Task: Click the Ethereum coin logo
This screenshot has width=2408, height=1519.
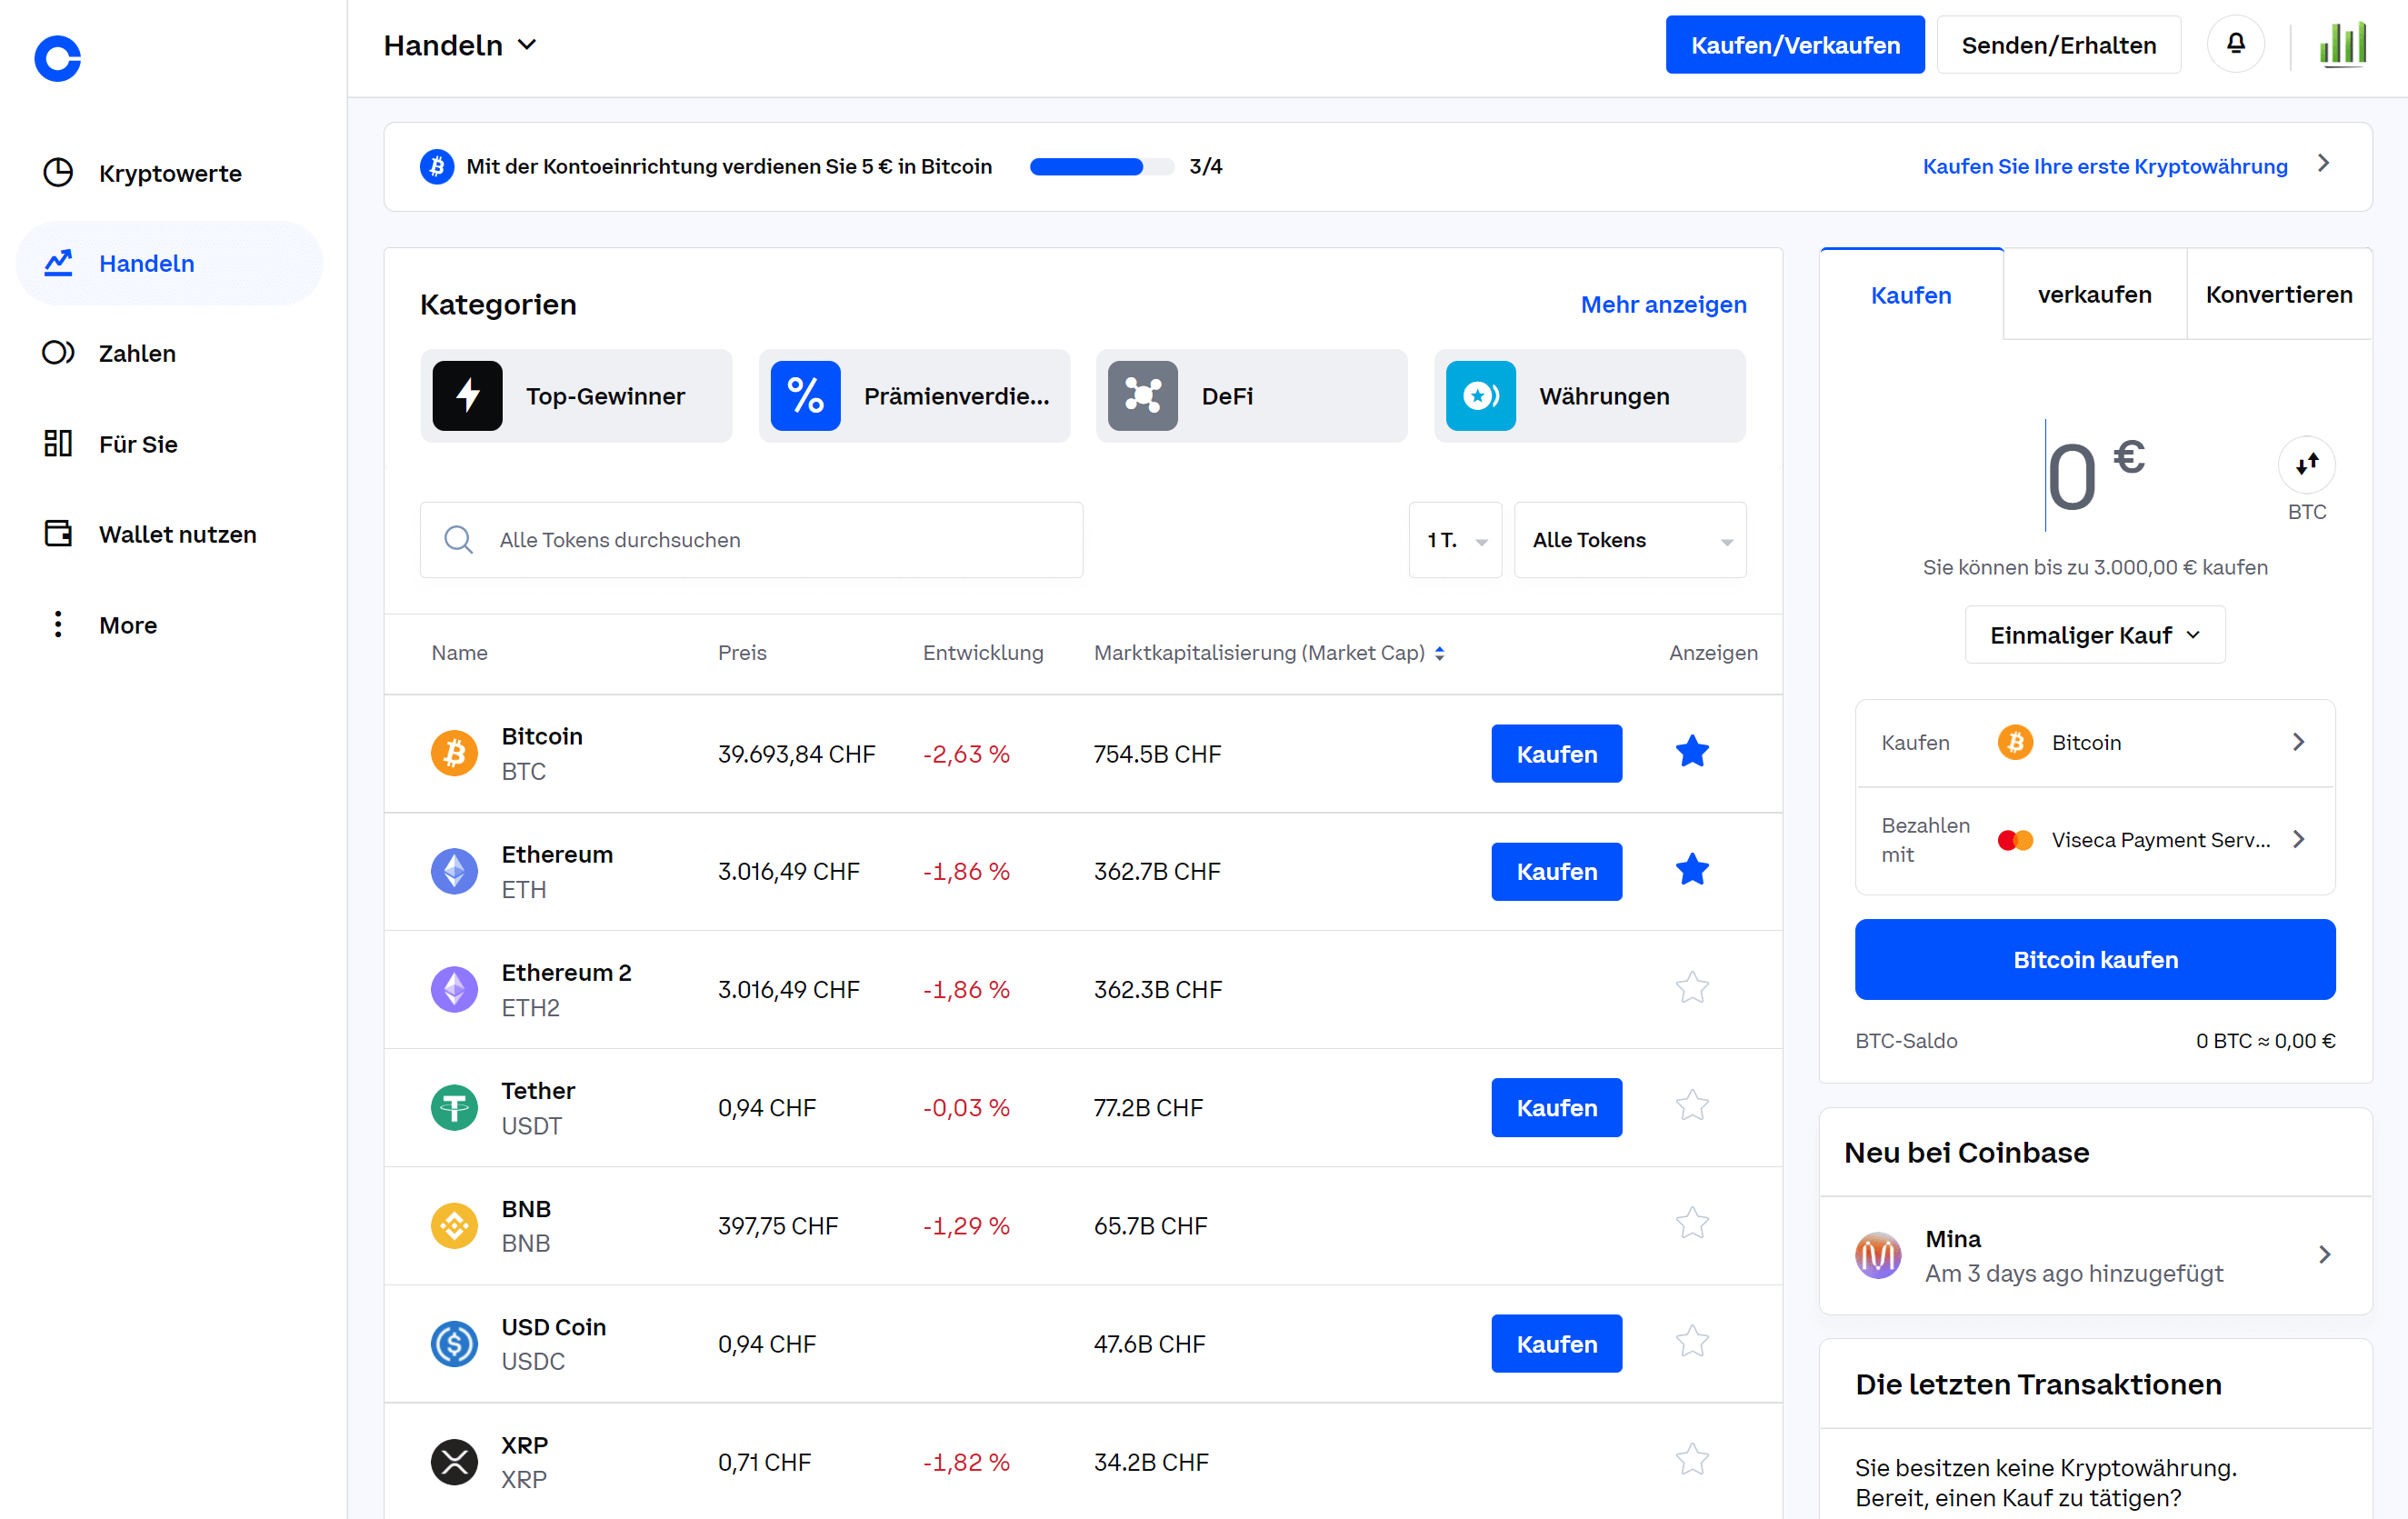Action: click(x=454, y=871)
